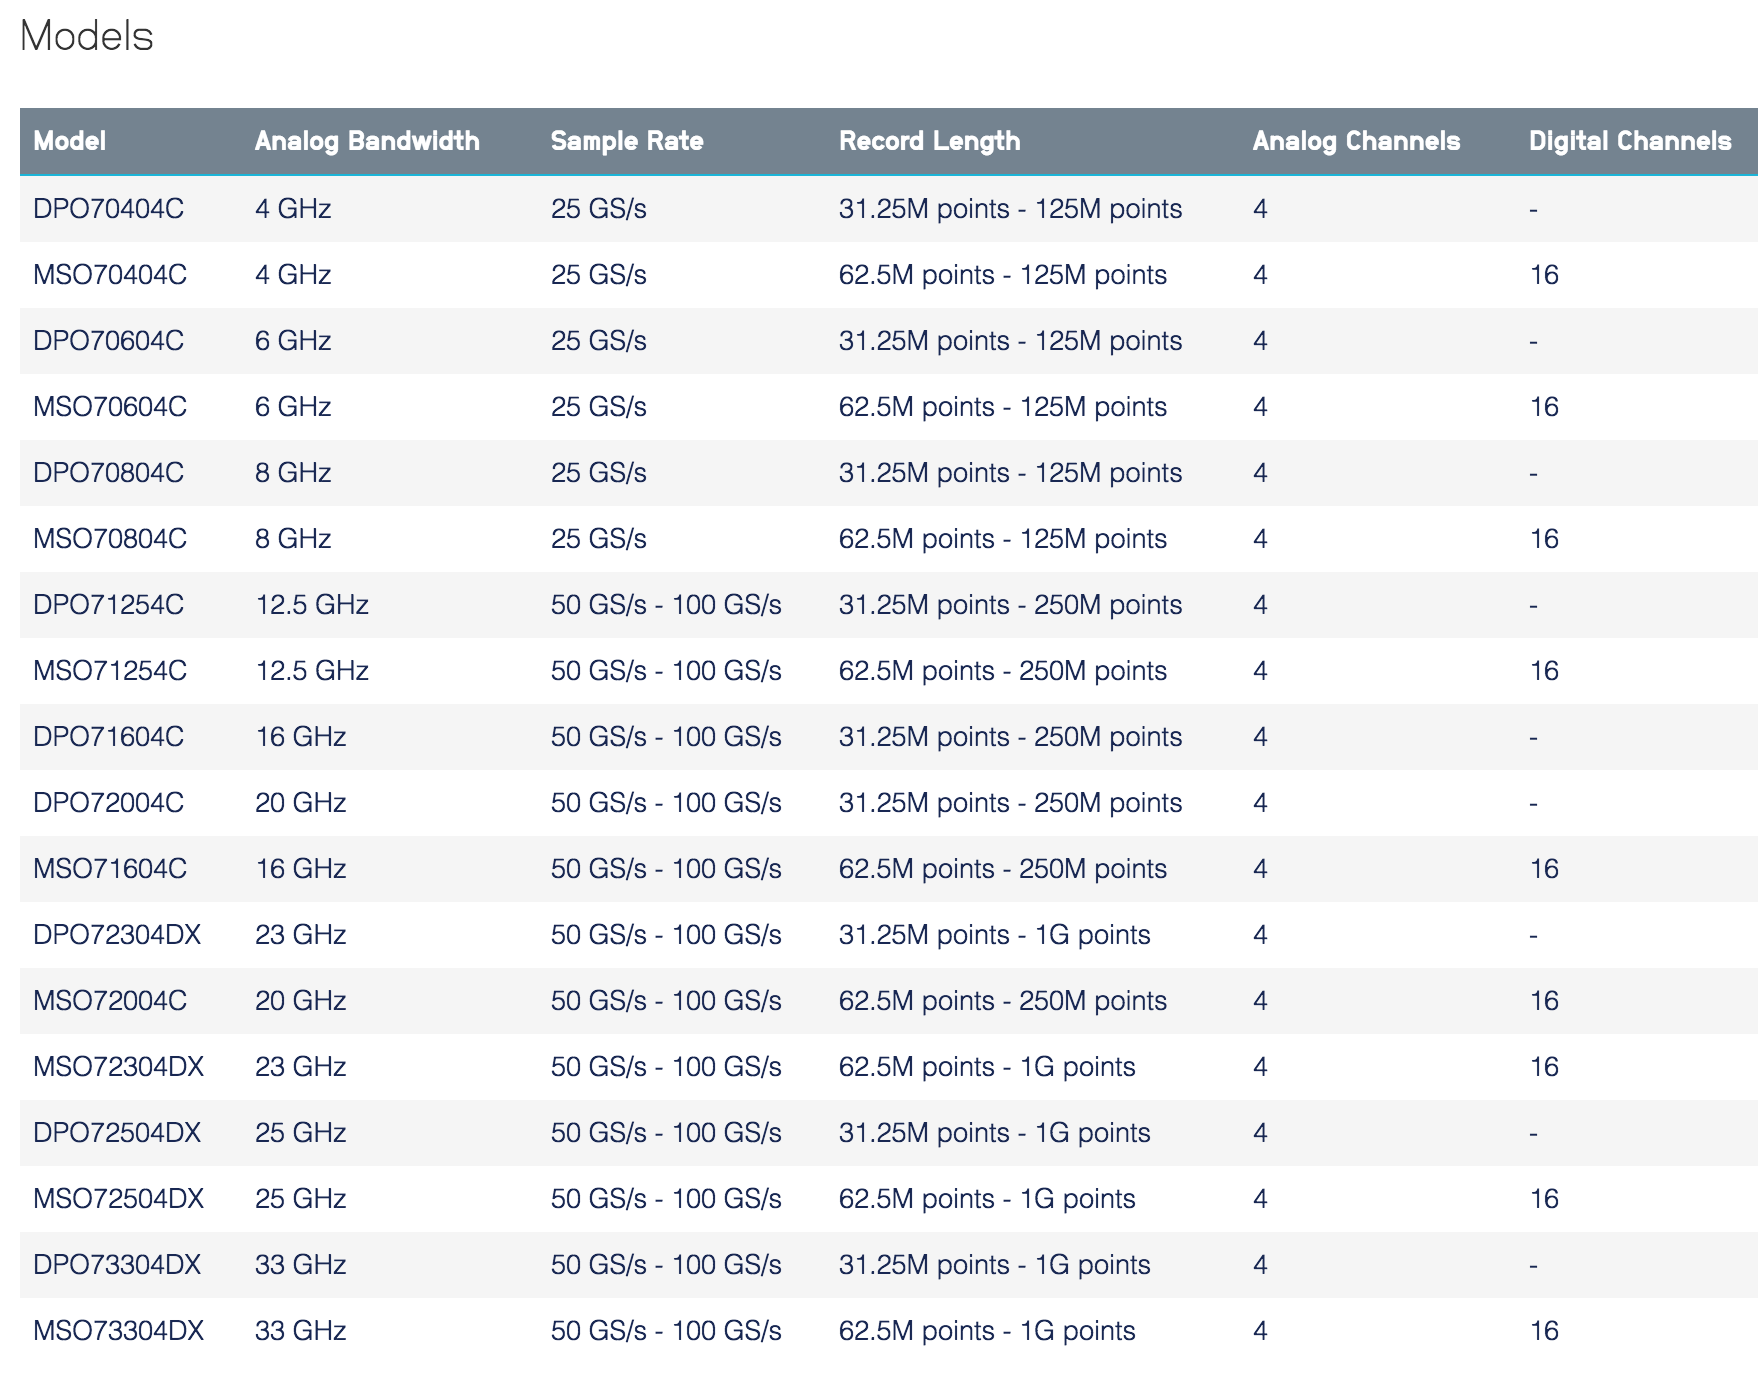This screenshot has height=1394, width=1758.
Task: Click the analog channels "4" for DPO72004C
Action: [1260, 803]
